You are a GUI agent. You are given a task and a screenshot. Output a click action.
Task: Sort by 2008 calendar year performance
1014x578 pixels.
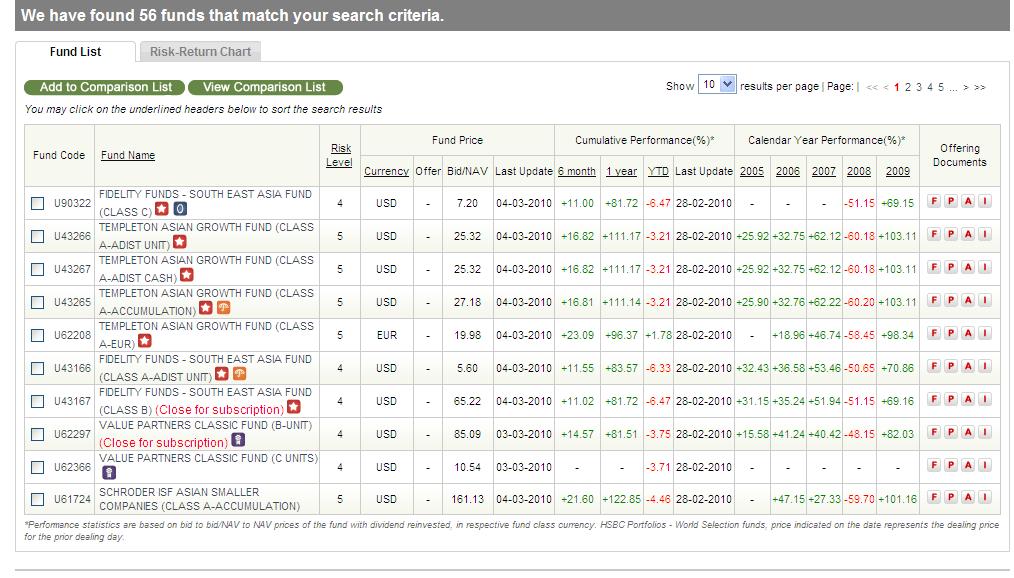859,171
